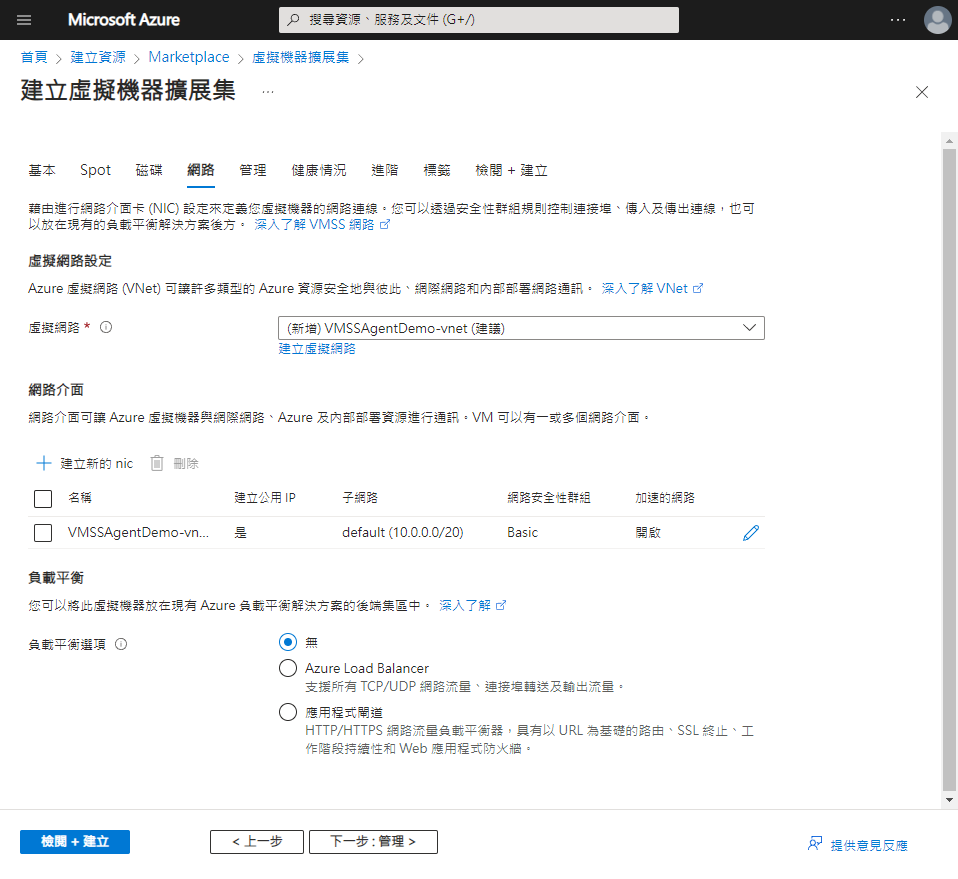Switch to the 管理 tab
Viewport: 958px width, 879px height.
click(x=253, y=170)
